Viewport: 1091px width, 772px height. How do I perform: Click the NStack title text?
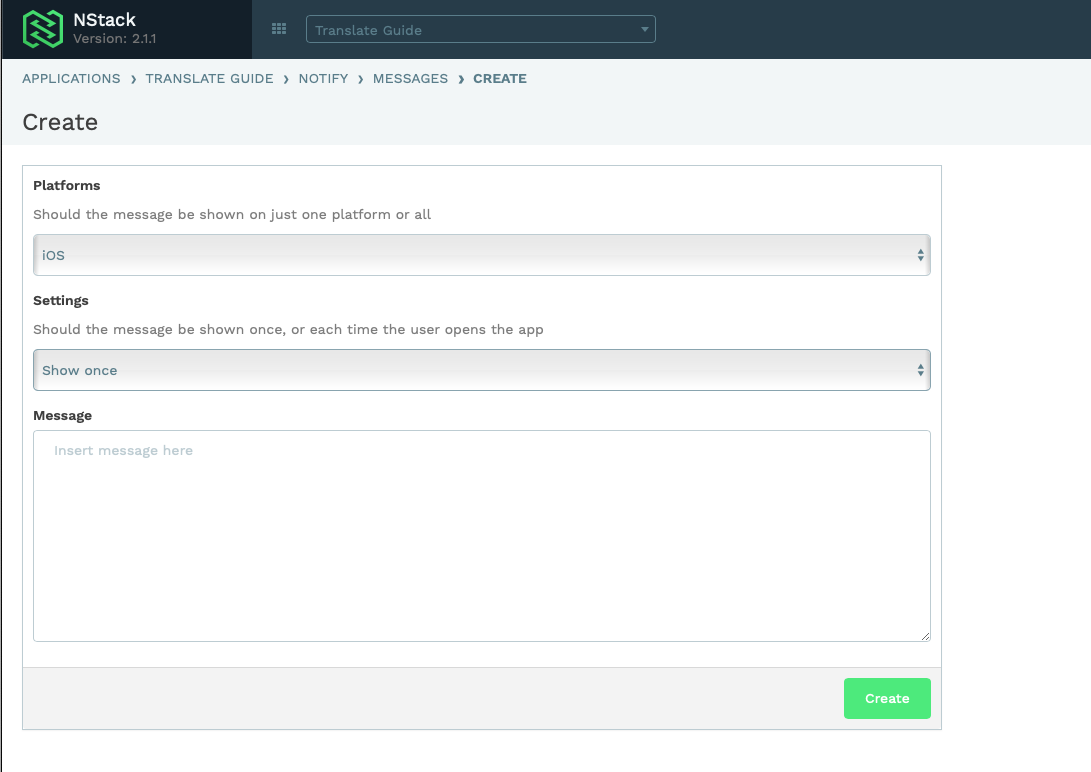(104, 19)
